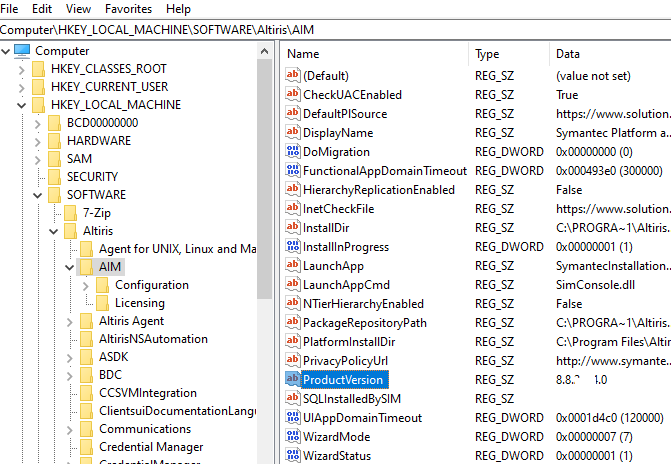Image resolution: width=671 pixels, height=464 pixels.
Task: Select the SECURITY key folder icon
Action: tap(54, 176)
